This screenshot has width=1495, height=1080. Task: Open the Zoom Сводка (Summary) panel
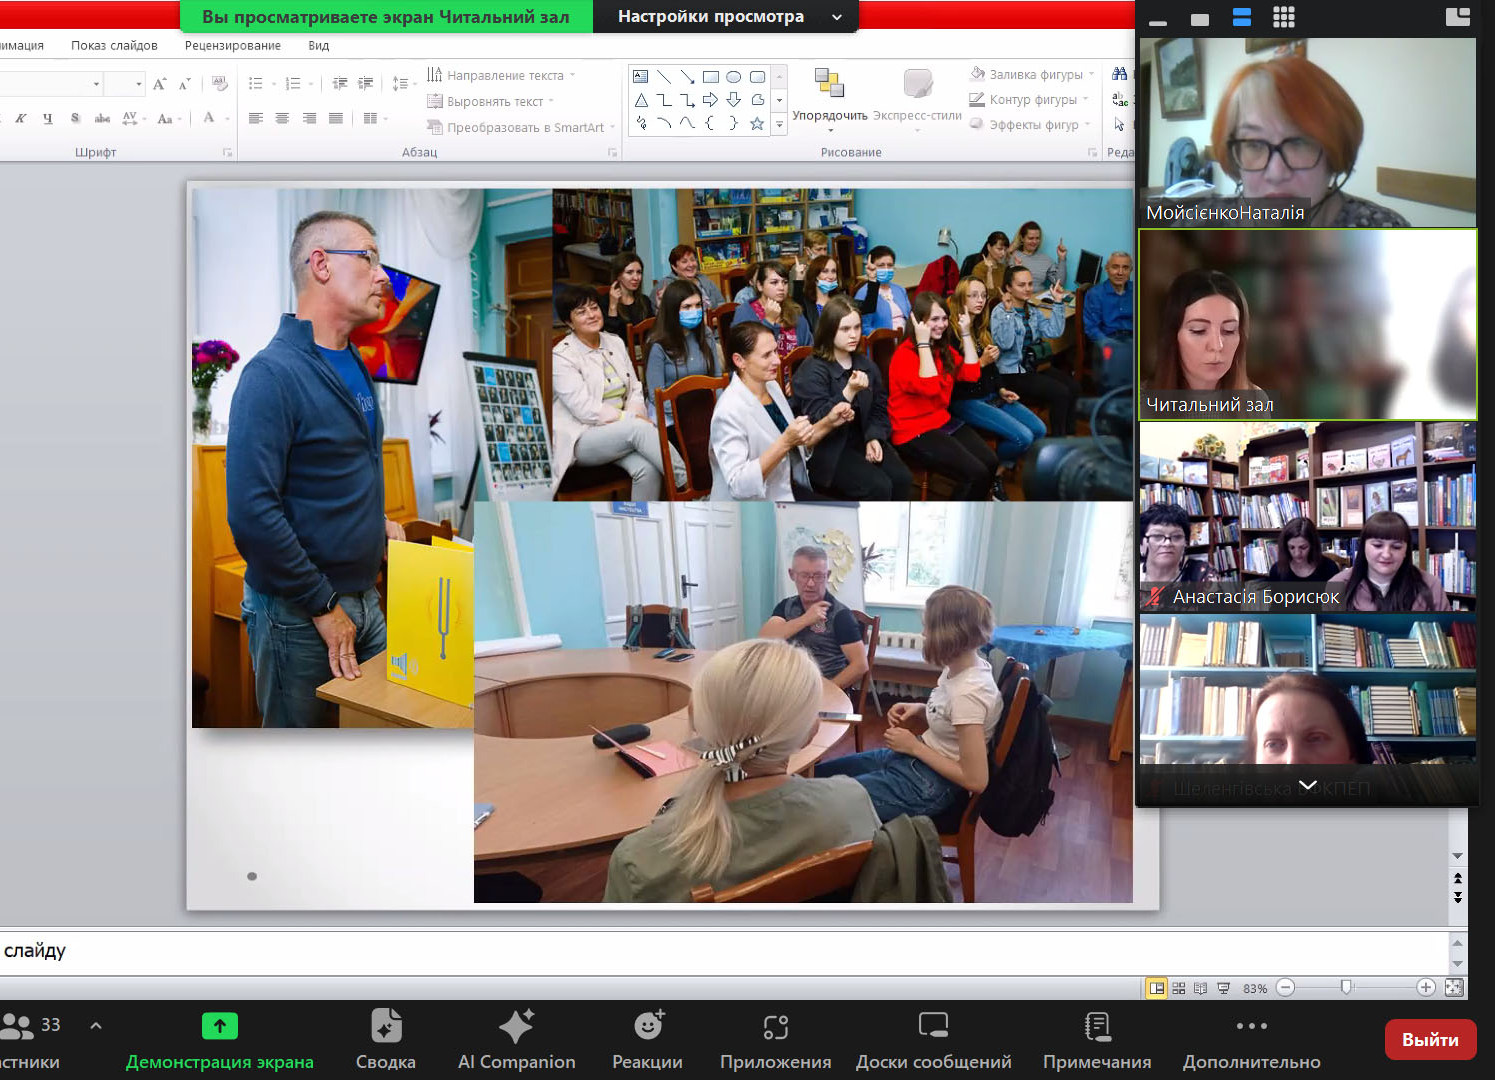coord(386,1040)
